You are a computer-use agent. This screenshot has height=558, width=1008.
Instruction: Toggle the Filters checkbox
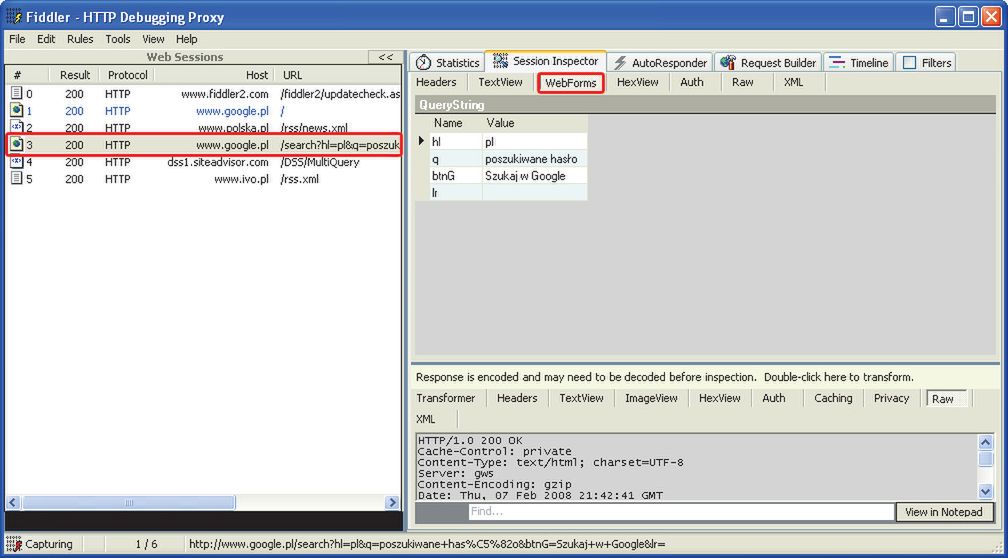909,62
